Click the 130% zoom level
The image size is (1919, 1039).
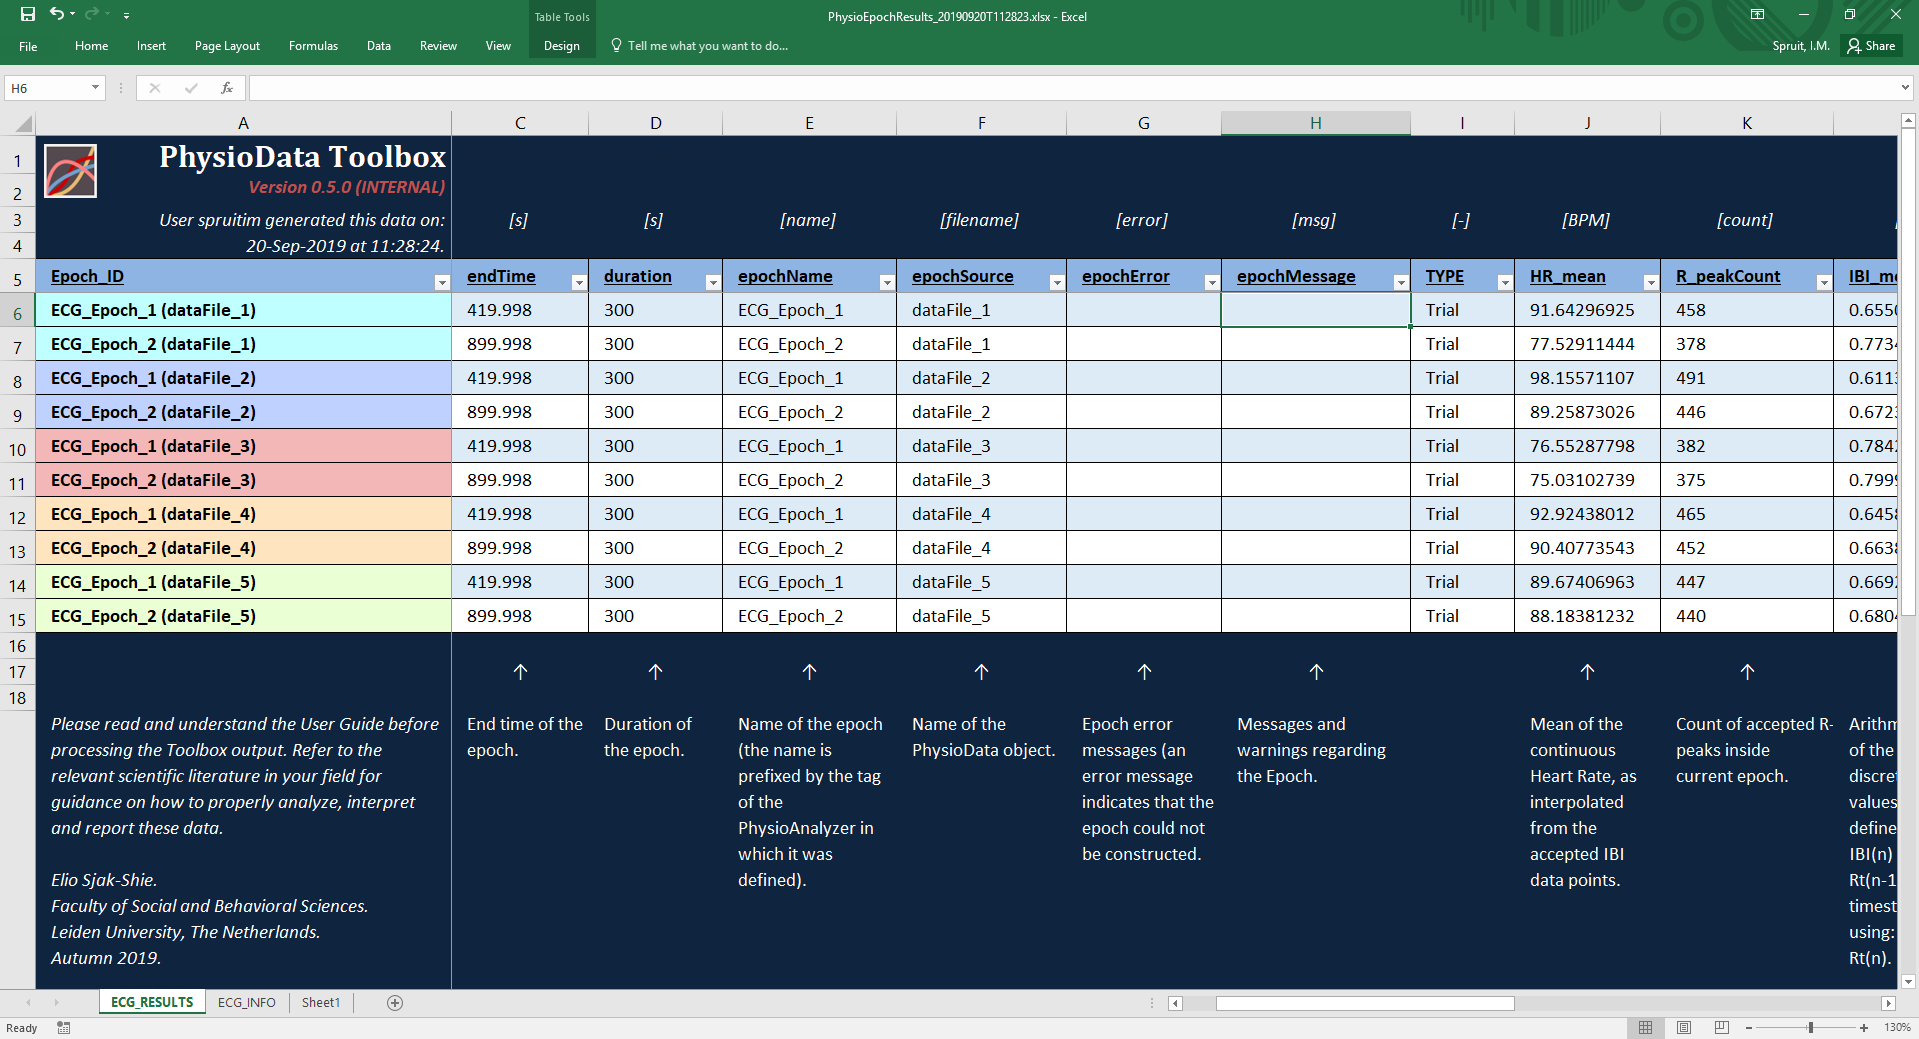(1897, 1027)
